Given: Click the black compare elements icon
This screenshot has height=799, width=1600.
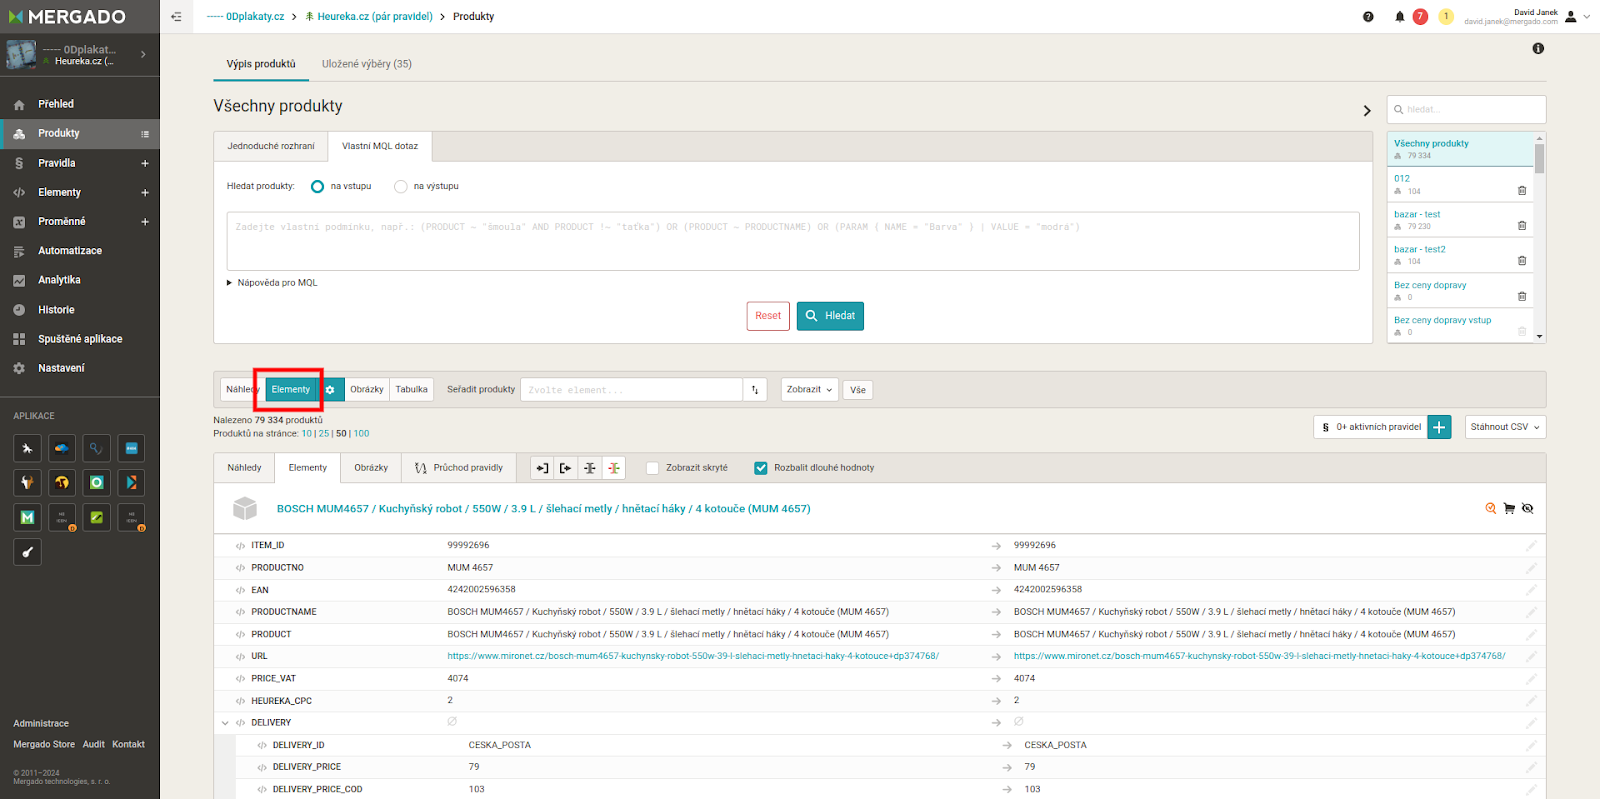Looking at the screenshot, I should pos(590,468).
